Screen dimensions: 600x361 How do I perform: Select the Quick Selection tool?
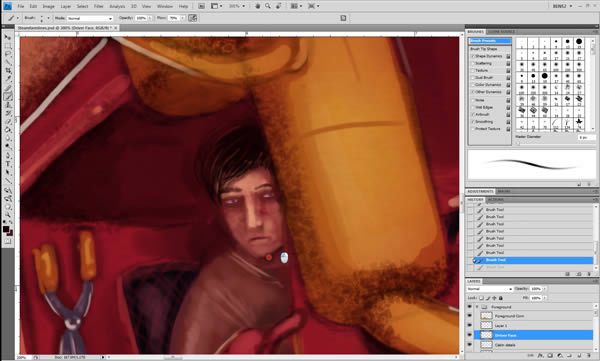(7, 62)
